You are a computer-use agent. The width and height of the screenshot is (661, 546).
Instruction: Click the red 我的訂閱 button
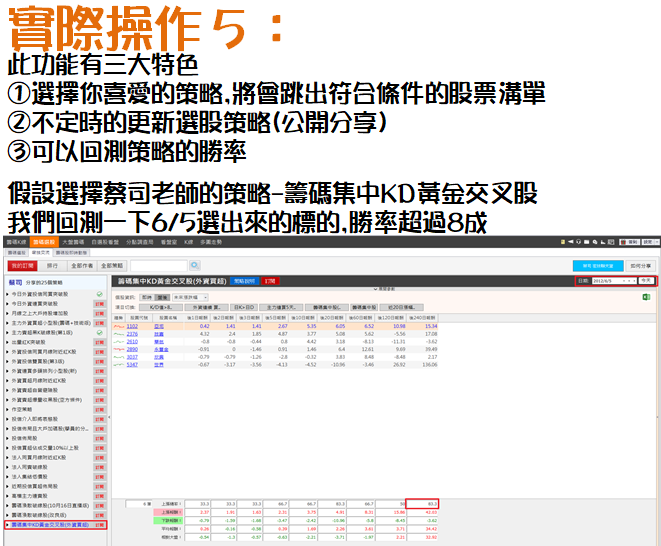[21, 266]
